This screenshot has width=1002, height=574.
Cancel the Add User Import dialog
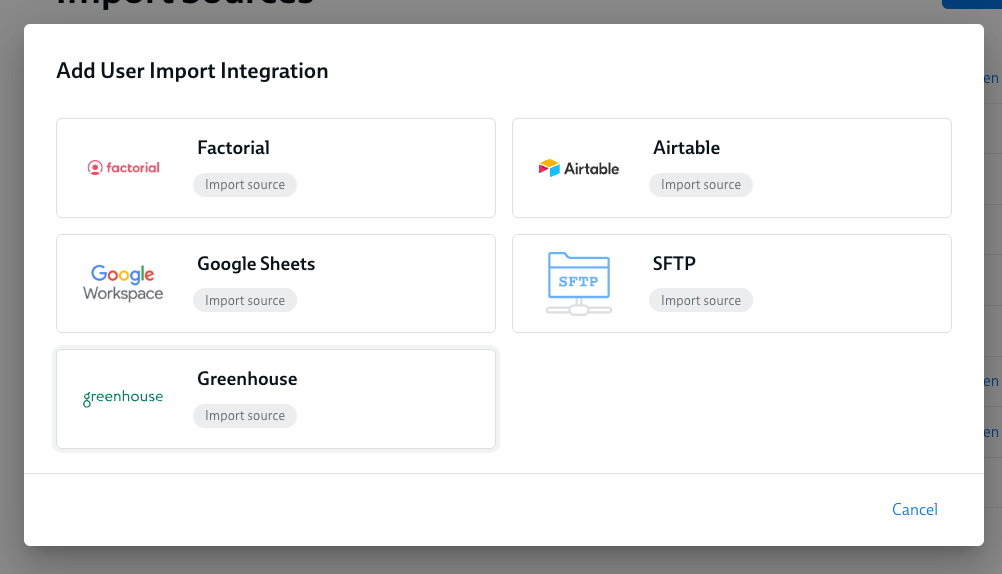914,509
